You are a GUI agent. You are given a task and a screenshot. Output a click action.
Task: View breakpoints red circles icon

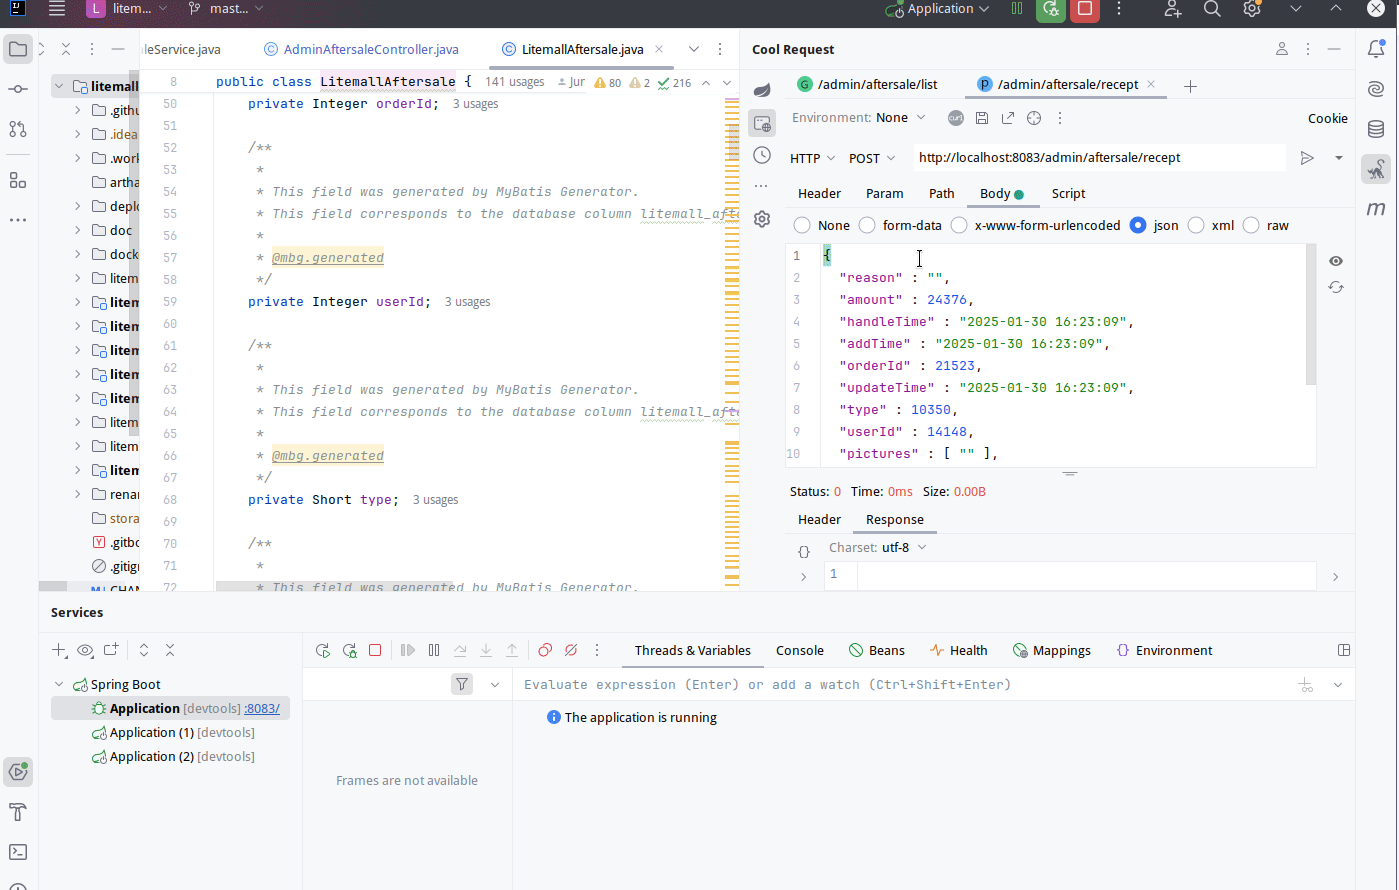point(545,650)
